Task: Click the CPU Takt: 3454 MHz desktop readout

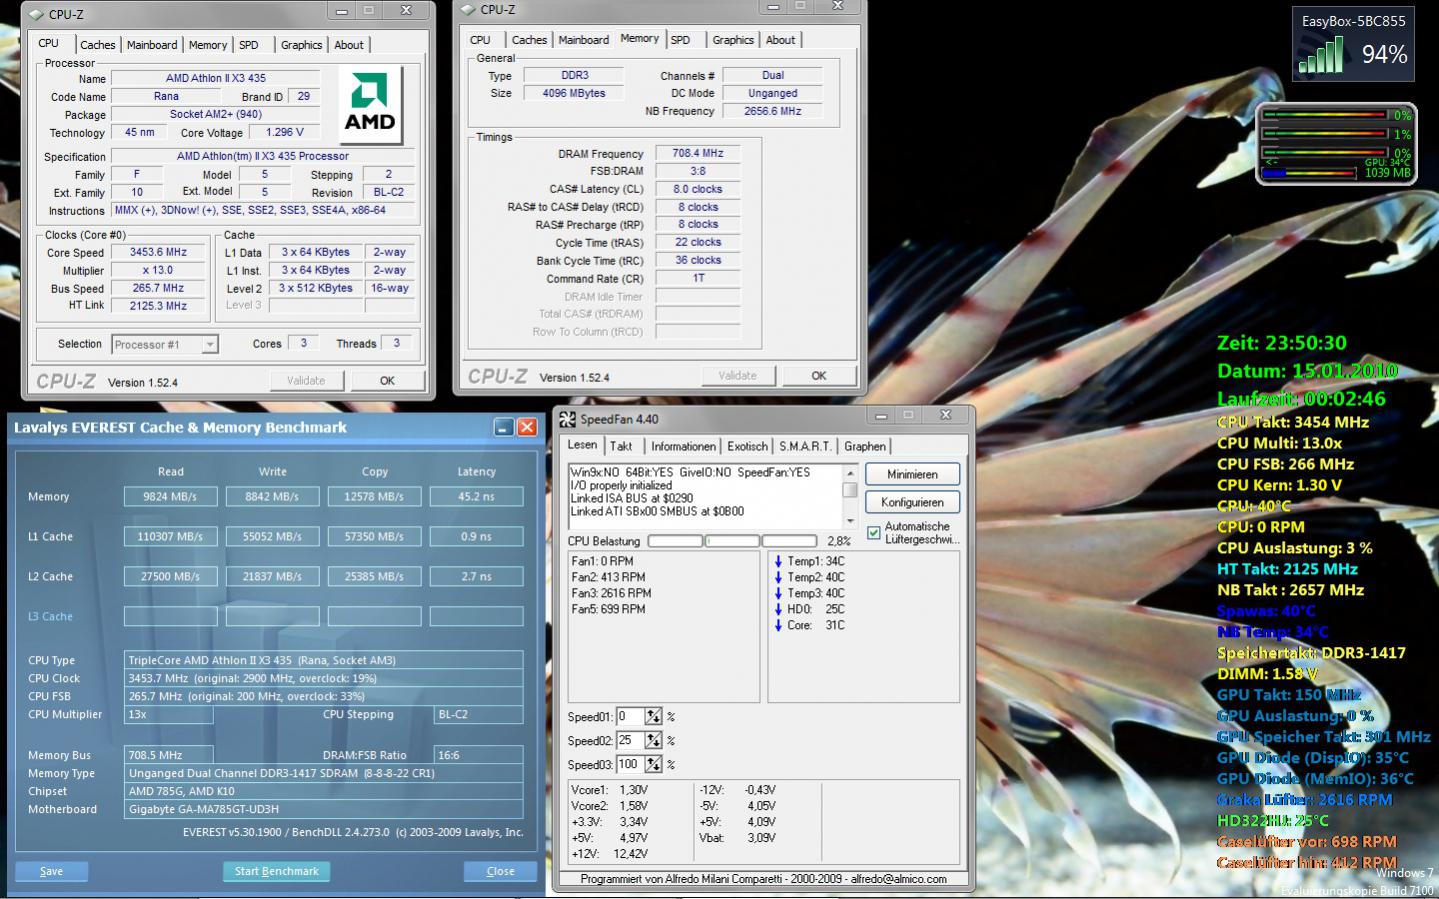Action: click(x=1293, y=422)
